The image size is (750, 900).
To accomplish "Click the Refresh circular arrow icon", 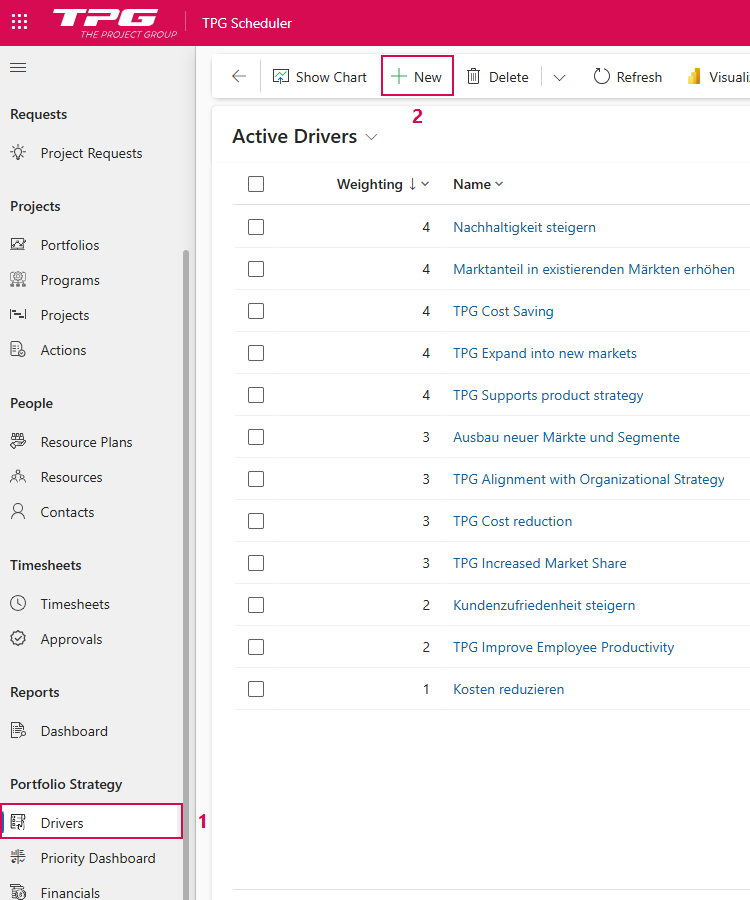I will tap(602, 77).
